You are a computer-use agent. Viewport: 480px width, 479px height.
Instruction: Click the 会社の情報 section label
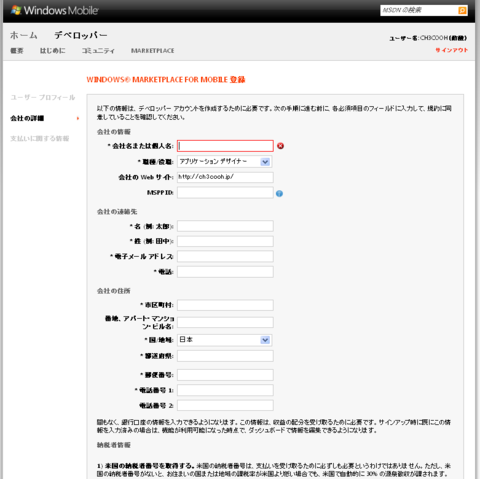(x=114, y=132)
